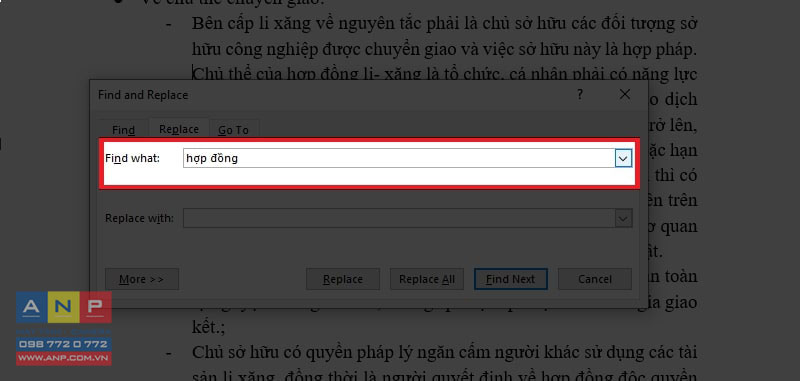This screenshot has width=800, height=381.
Task: Open the Go To tab
Action: click(233, 130)
